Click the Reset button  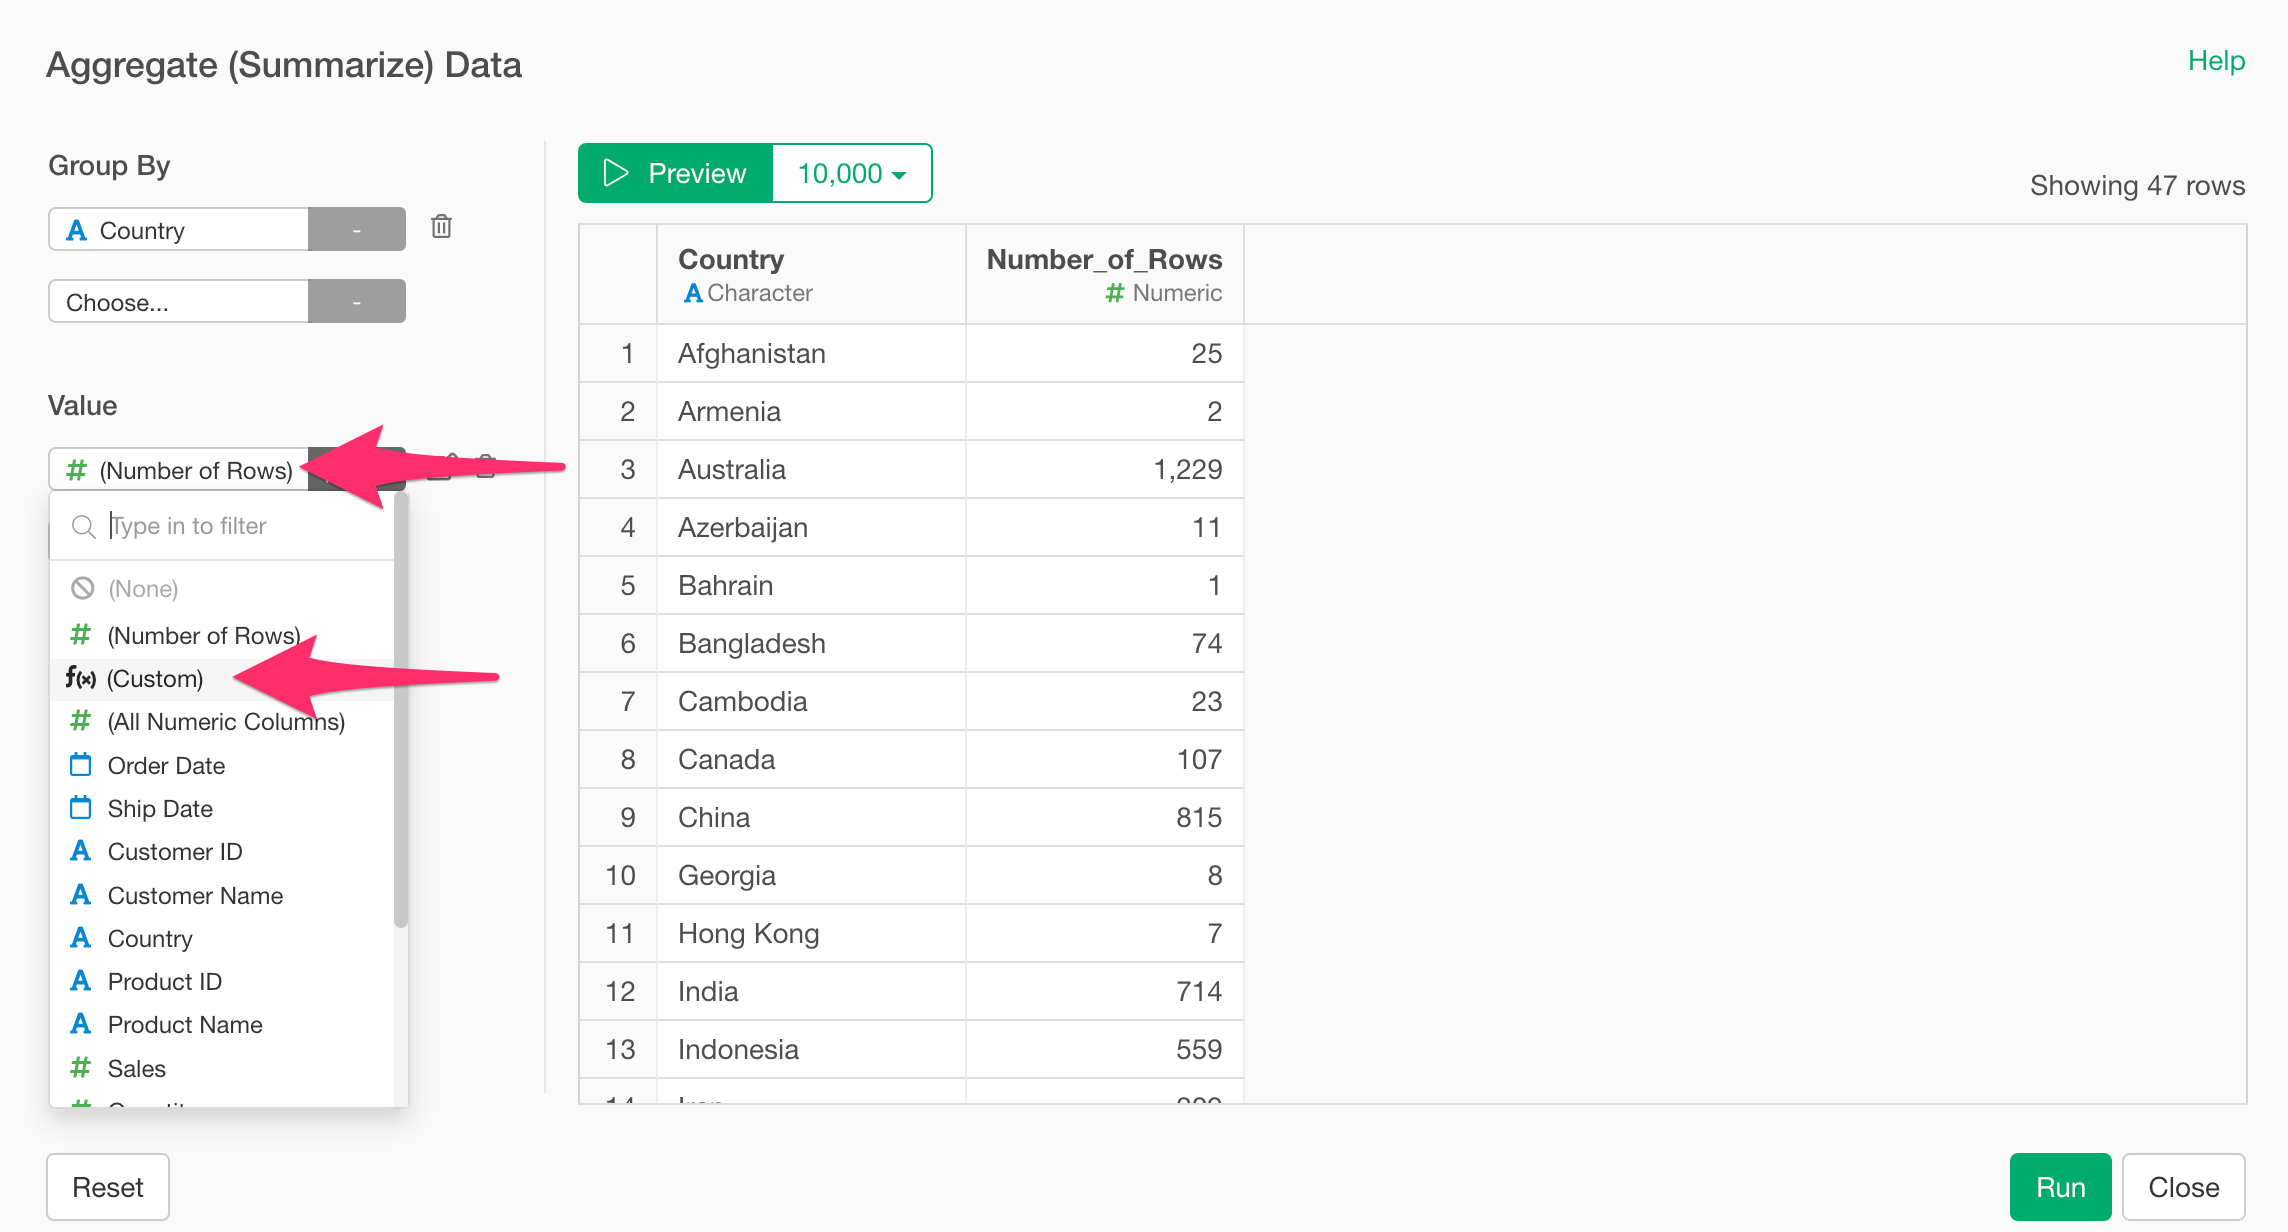point(108,1187)
